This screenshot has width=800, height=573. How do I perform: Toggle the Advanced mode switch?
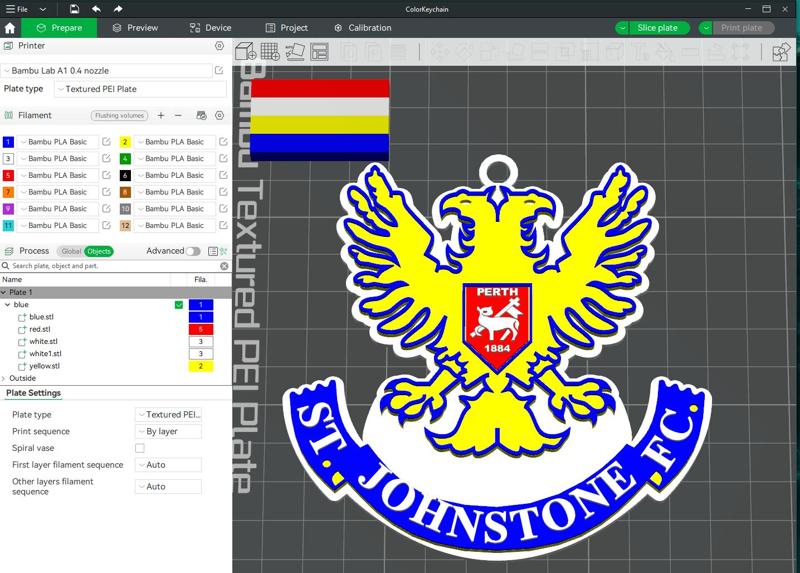click(x=193, y=251)
